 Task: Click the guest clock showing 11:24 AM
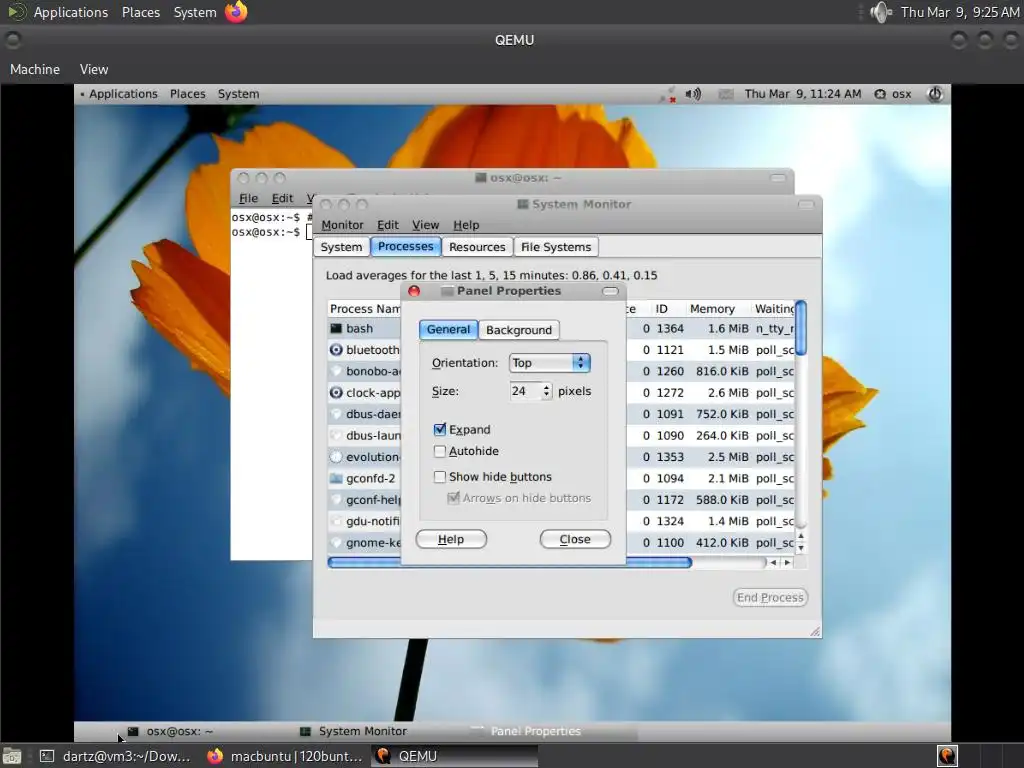point(803,94)
